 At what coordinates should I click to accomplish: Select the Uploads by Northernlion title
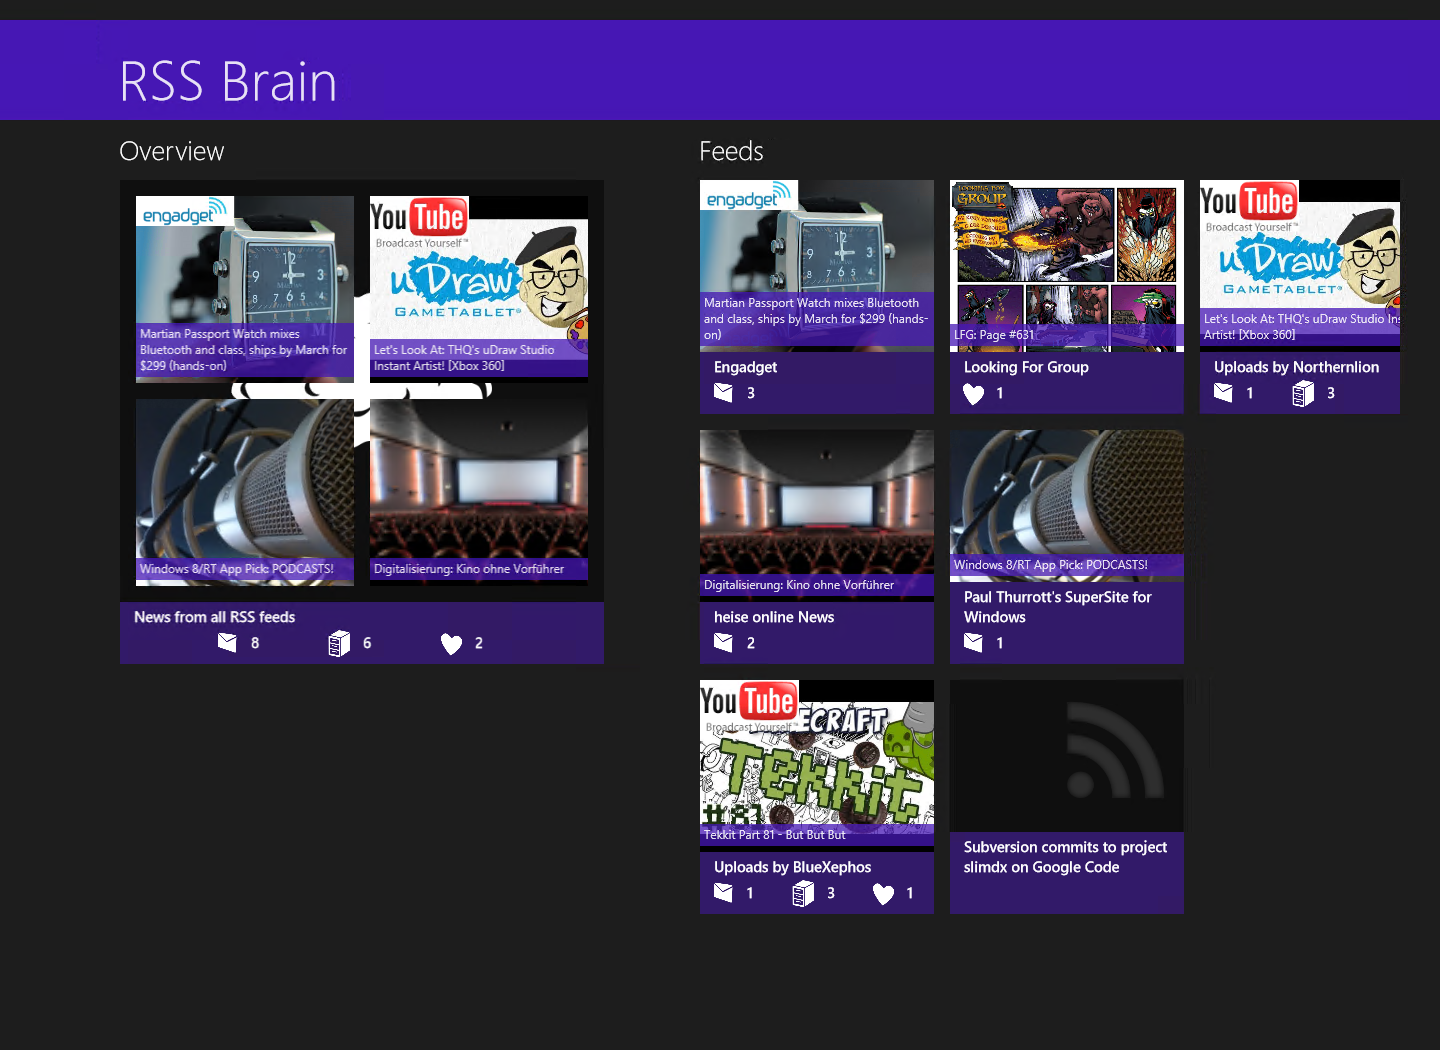(1296, 367)
